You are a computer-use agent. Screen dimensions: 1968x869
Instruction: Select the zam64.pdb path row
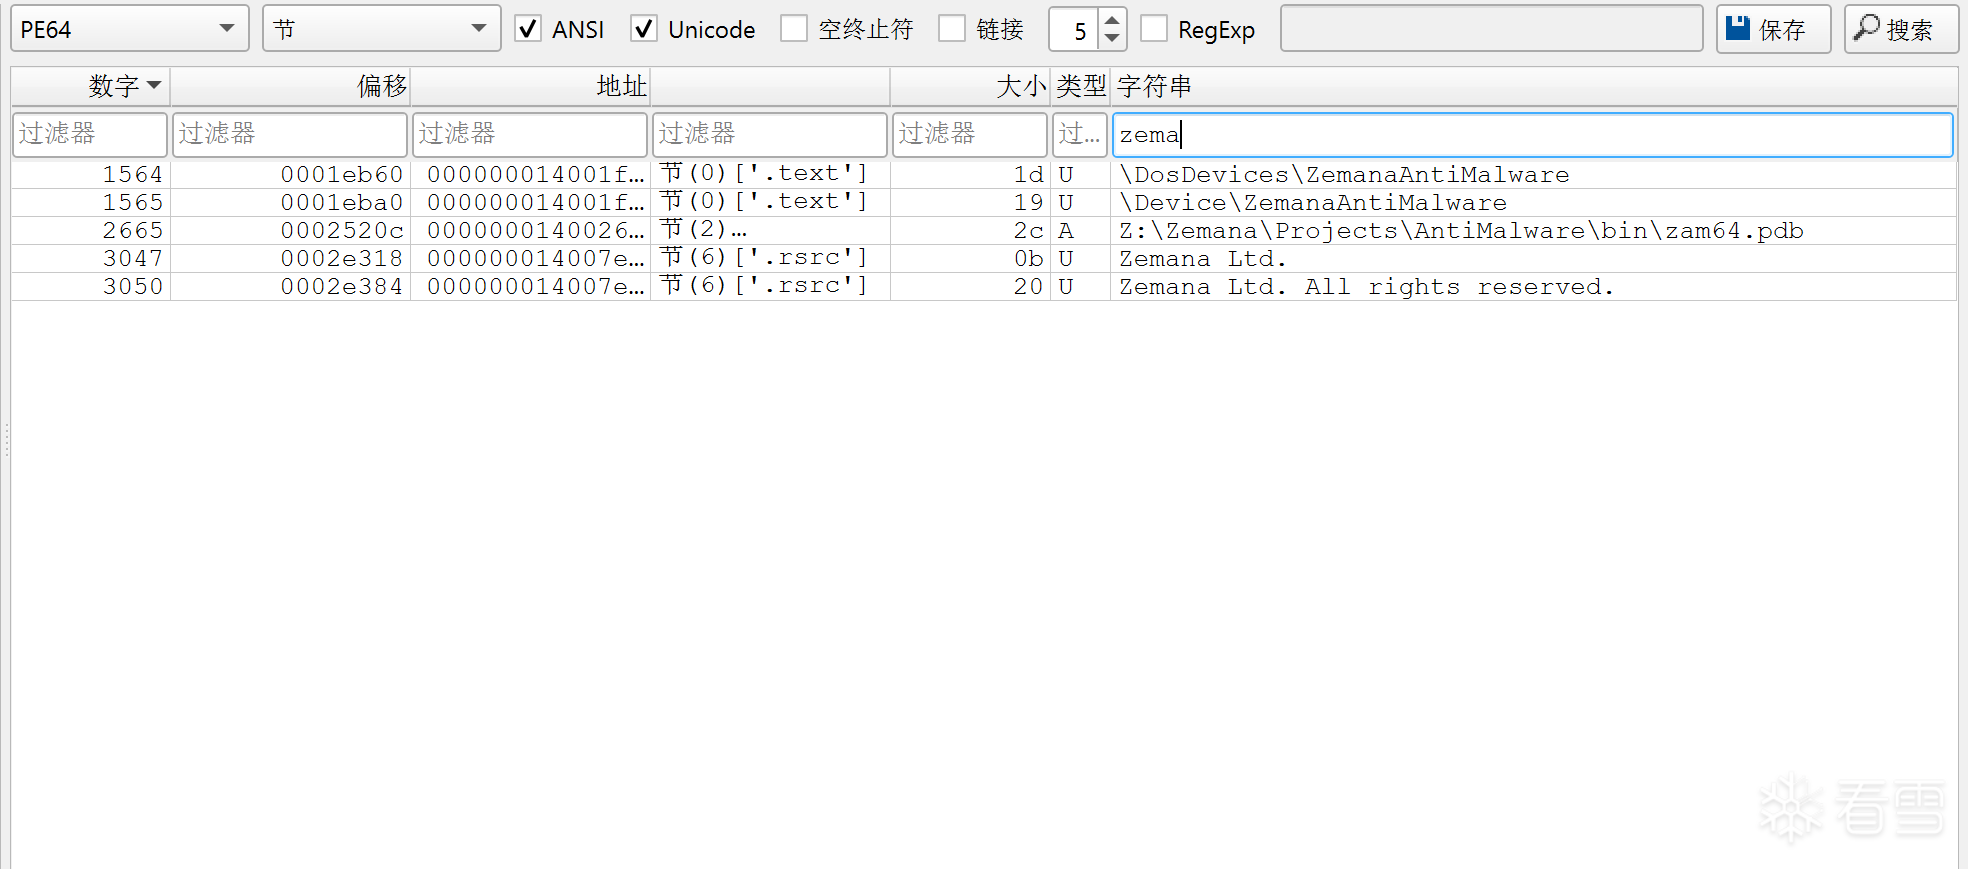tap(1460, 231)
